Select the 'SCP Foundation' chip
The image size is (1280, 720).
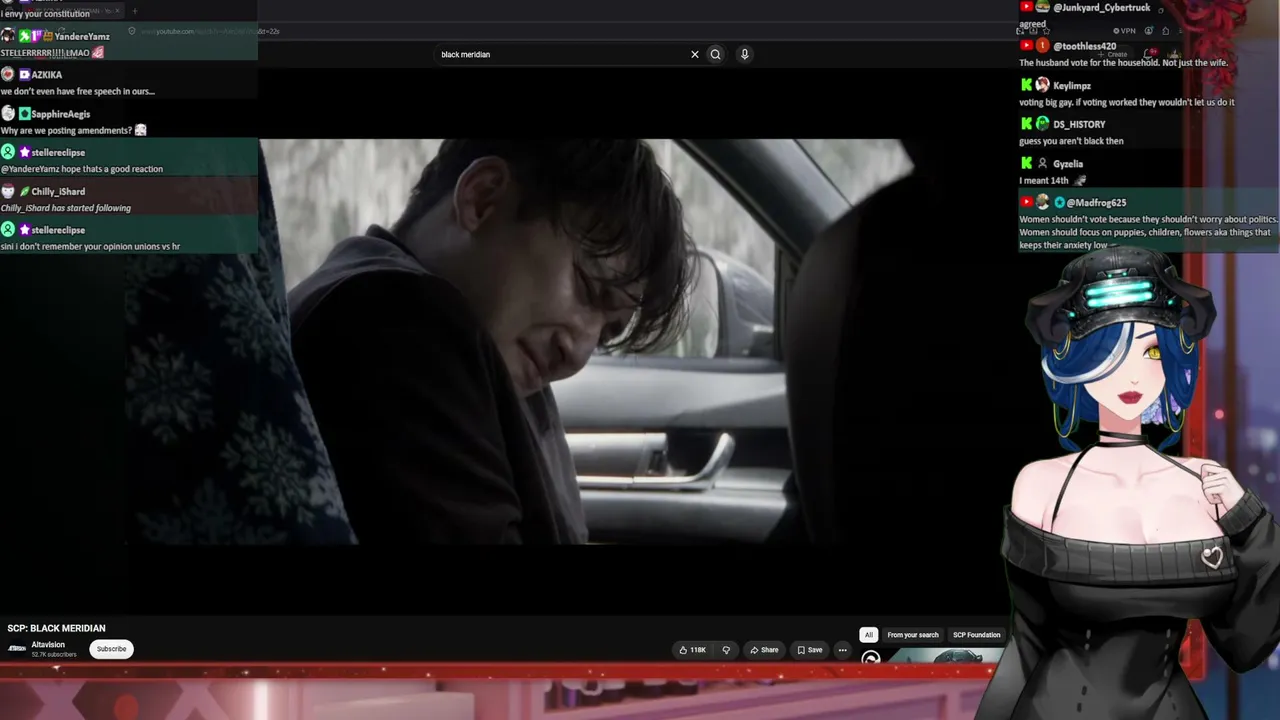976,635
